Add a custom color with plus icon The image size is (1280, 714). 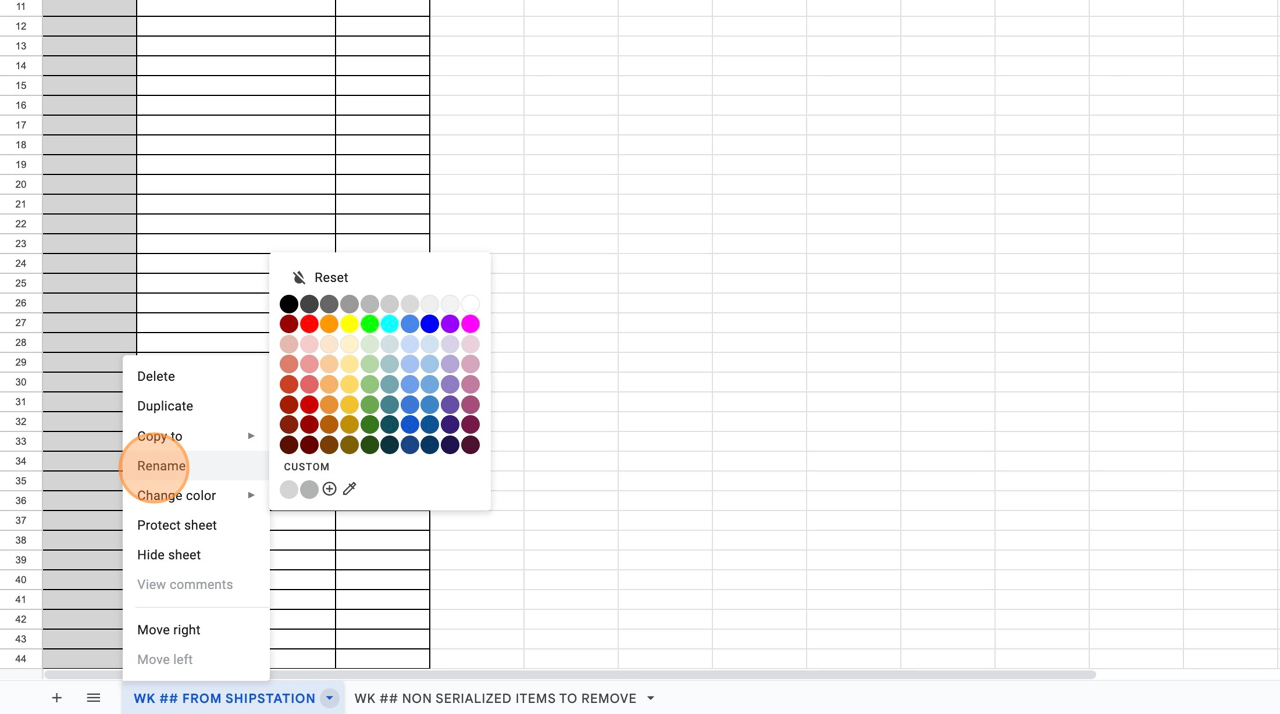(x=329, y=489)
